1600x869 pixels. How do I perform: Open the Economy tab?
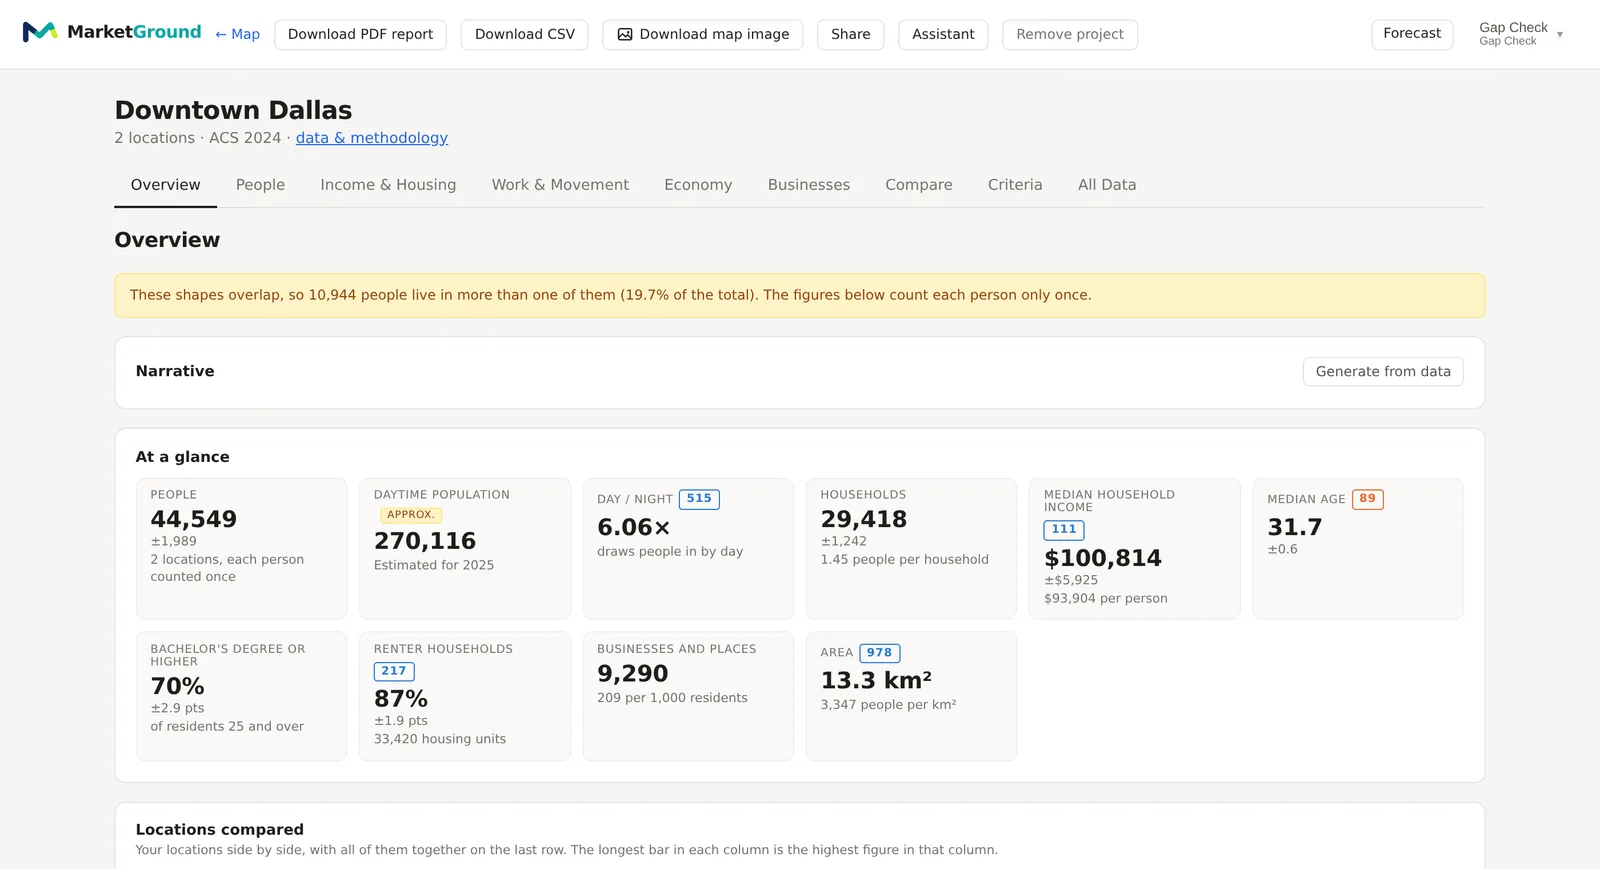(x=698, y=185)
